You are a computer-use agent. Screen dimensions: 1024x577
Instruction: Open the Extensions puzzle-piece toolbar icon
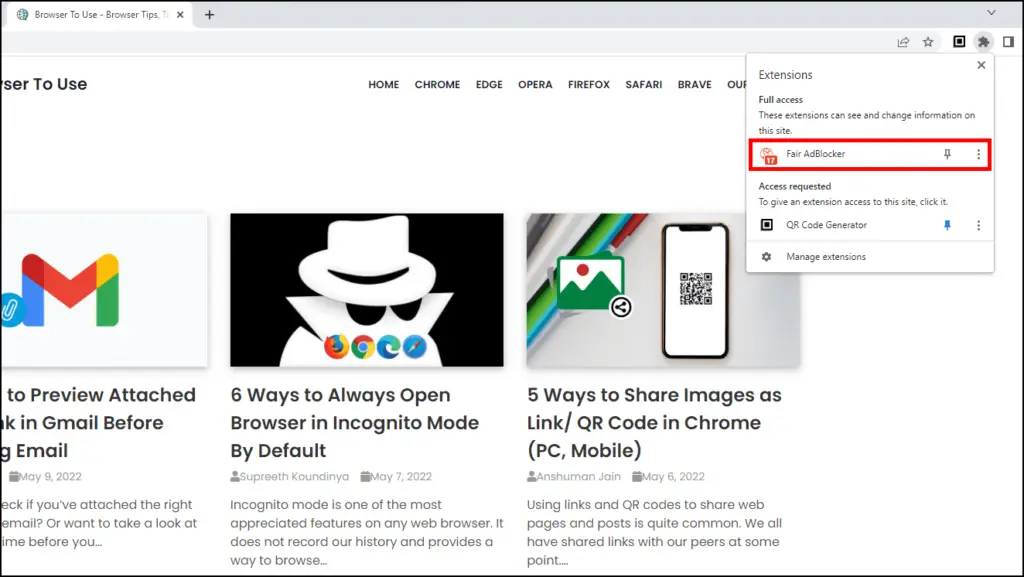click(983, 42)
